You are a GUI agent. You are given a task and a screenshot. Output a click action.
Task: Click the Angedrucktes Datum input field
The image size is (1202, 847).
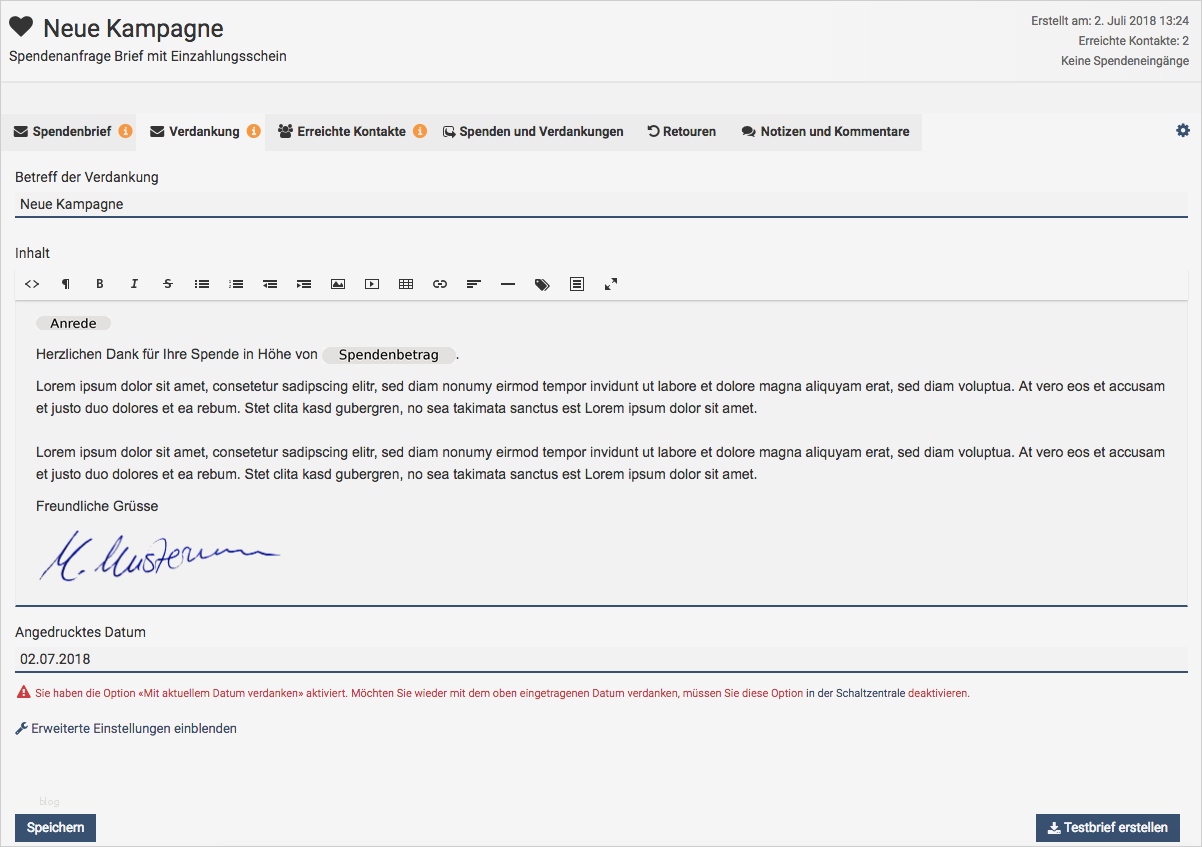300,659
